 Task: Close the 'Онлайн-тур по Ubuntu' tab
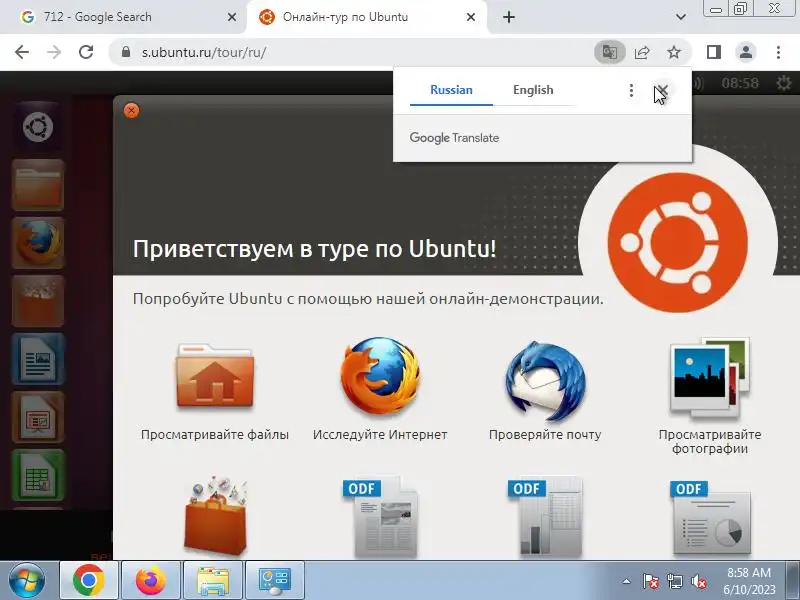(470, 17)
